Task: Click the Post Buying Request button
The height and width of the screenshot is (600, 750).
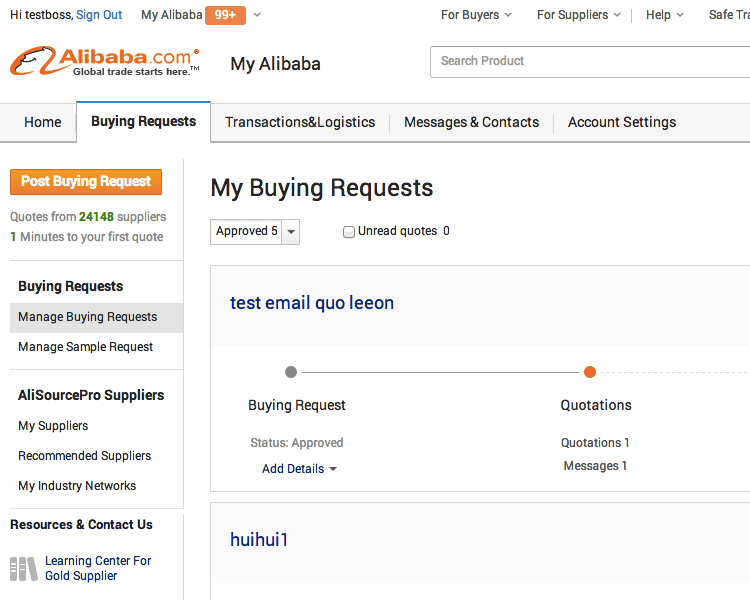Action: coord(86,182)
